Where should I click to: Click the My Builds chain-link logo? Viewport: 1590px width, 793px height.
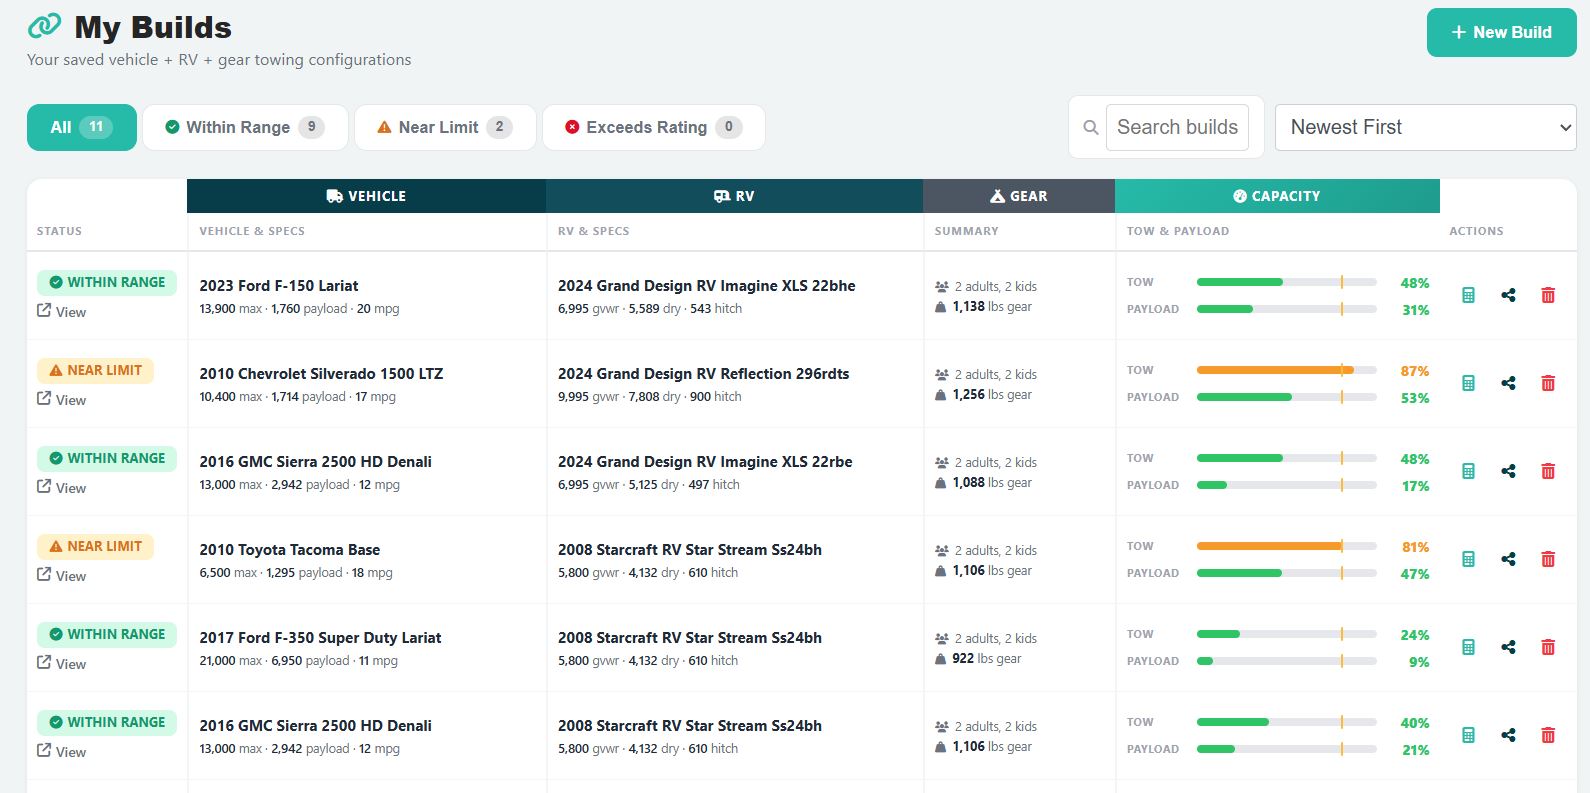[44, 26]
